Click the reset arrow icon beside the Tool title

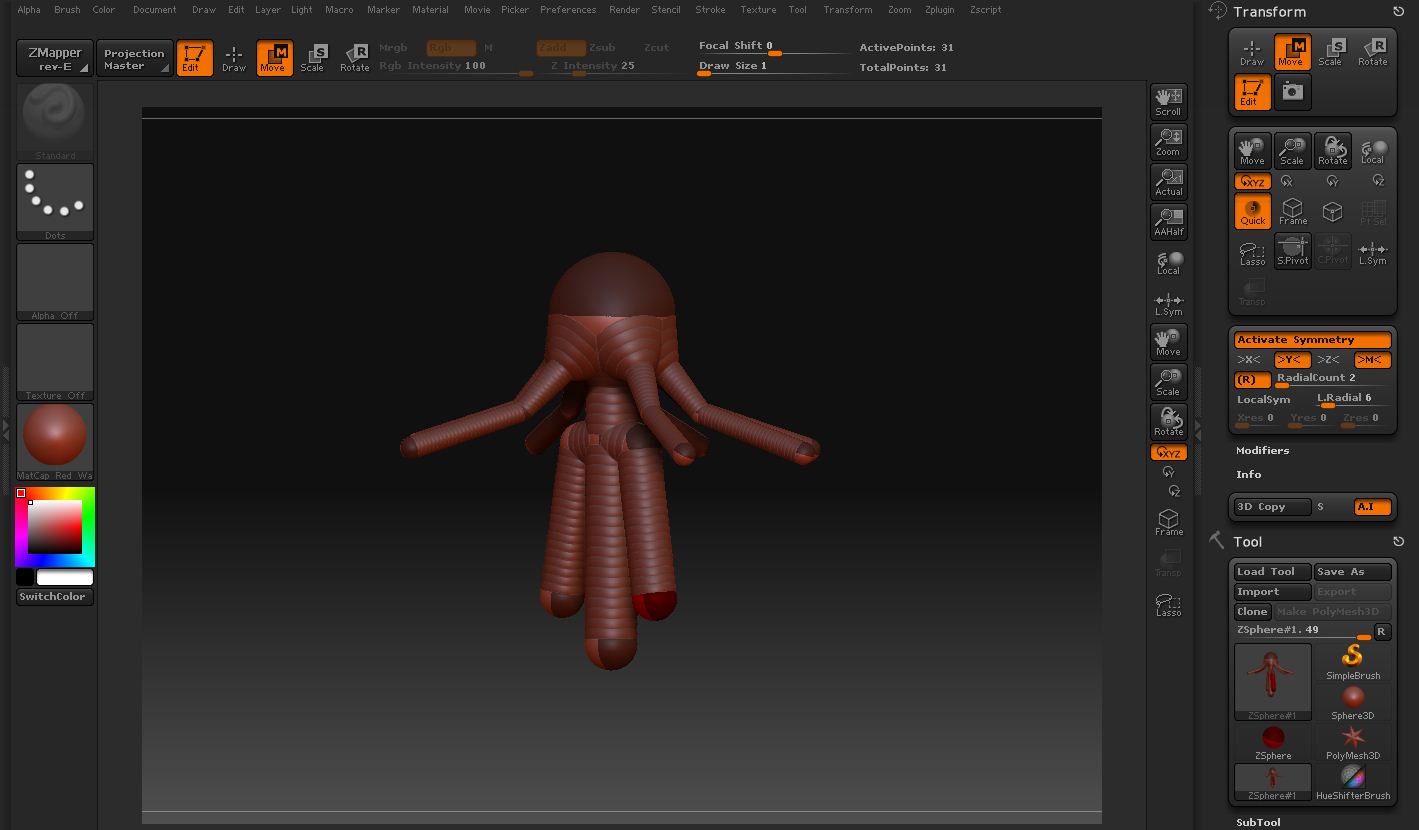[1398, 542]
